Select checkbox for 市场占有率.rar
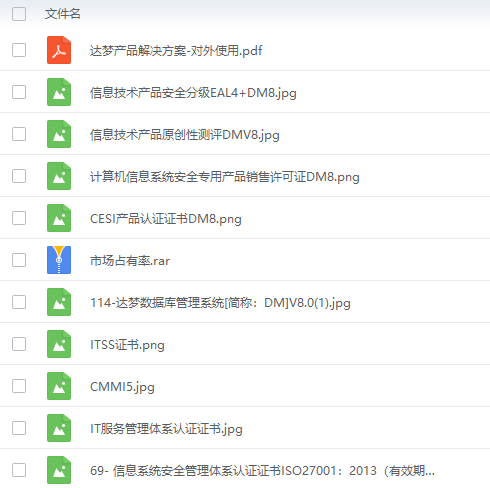The width and height of the screenshot is (490, 488). (19, 260)
